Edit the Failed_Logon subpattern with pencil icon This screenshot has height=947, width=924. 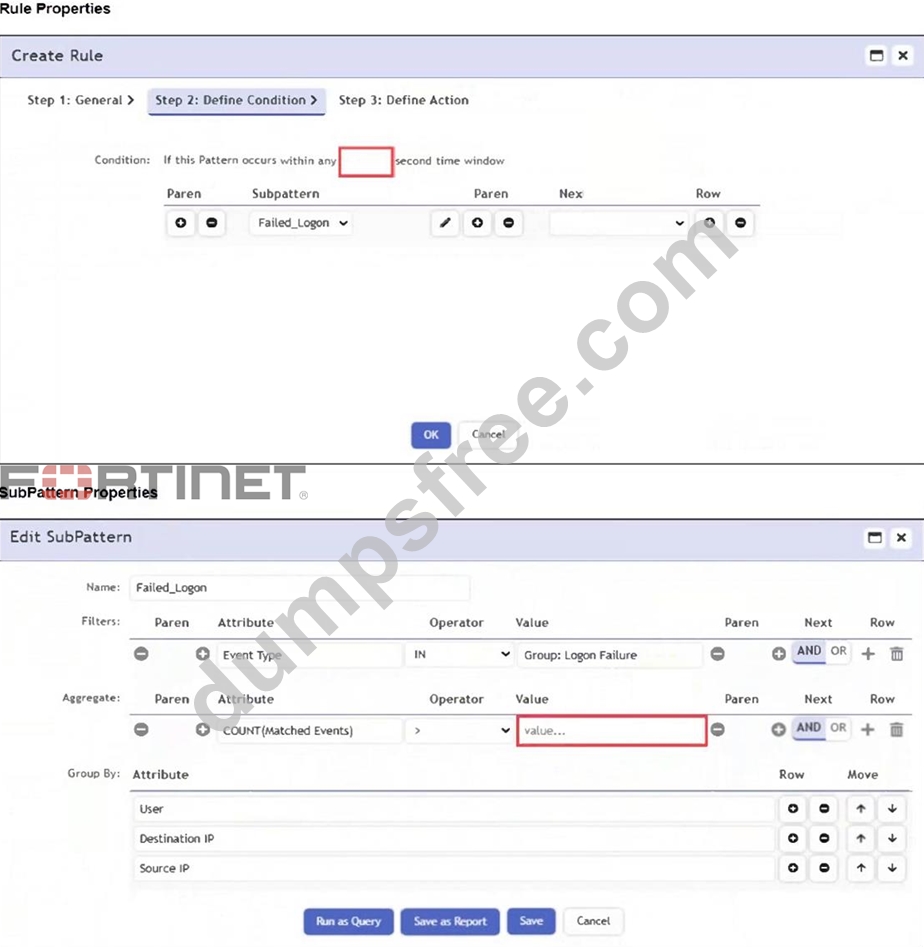click(445, 223)
